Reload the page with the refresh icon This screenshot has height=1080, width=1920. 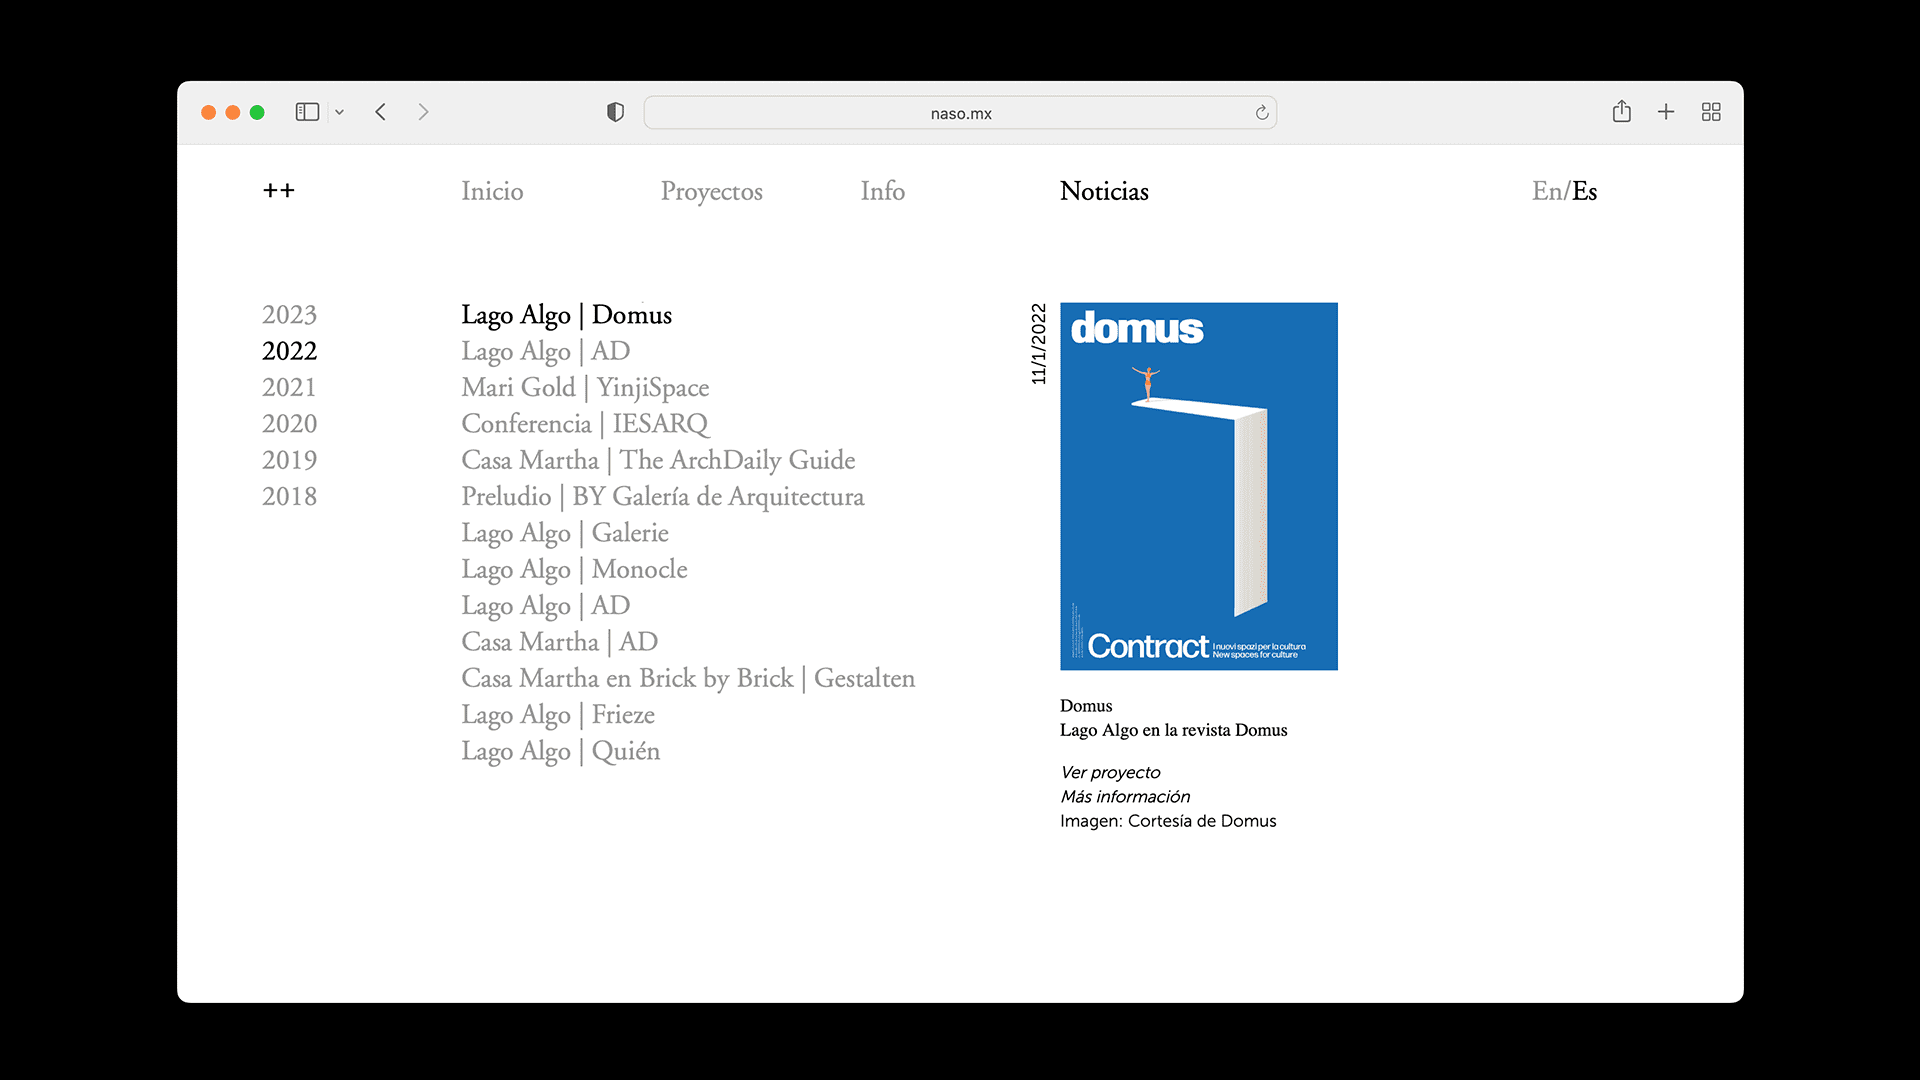[1262, 113]
